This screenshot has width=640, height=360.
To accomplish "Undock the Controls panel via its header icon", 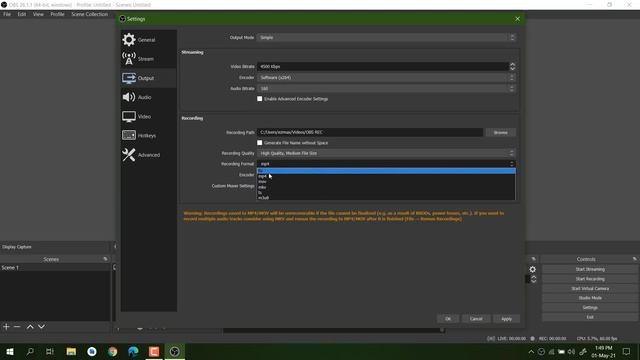I will tap(634, 259).
